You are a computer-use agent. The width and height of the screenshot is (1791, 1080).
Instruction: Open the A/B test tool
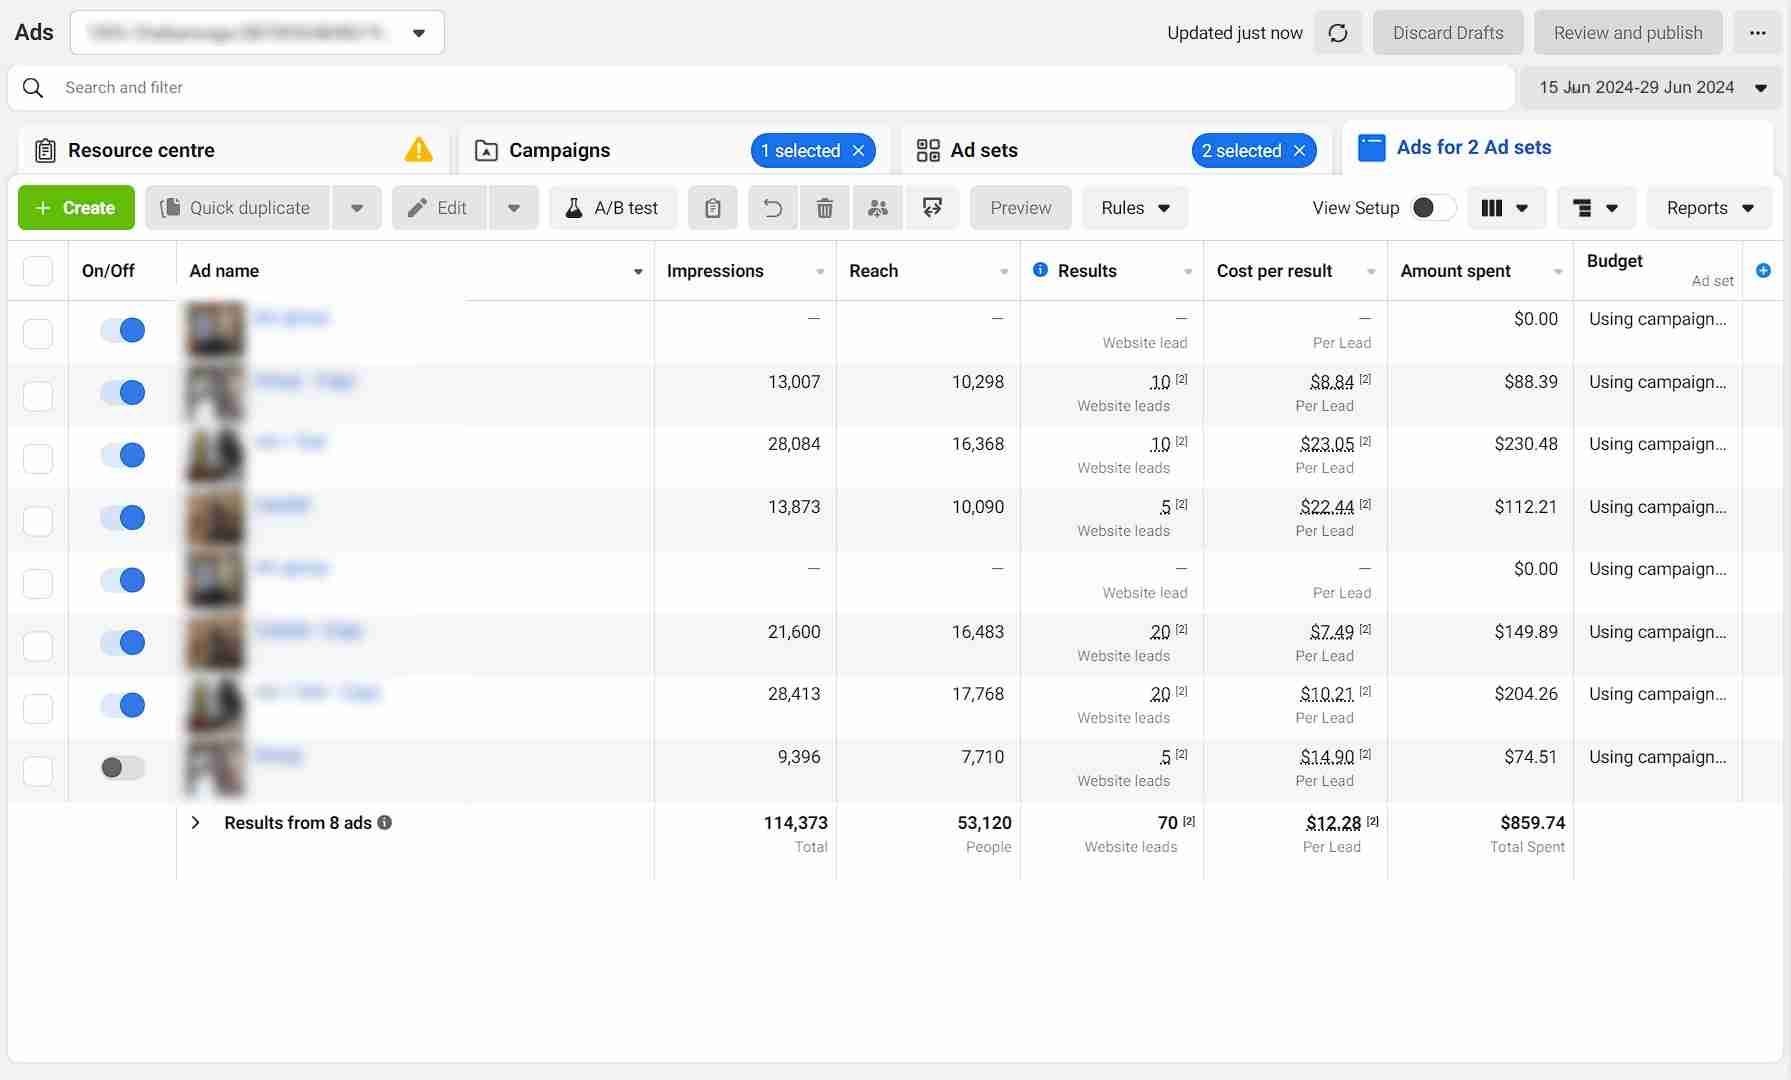pos(612,208)
